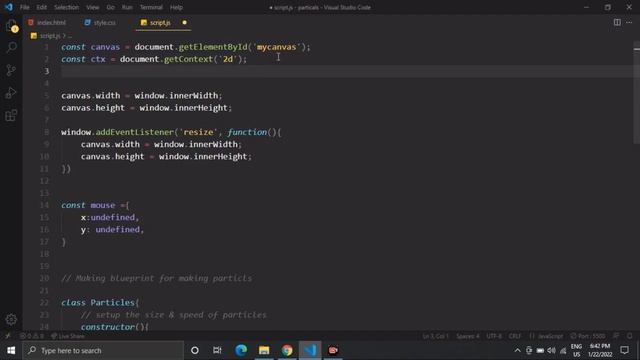Click the 'mycanvas' string on line 1
This screenshot has width=640, height=360.
pos(276,47)
